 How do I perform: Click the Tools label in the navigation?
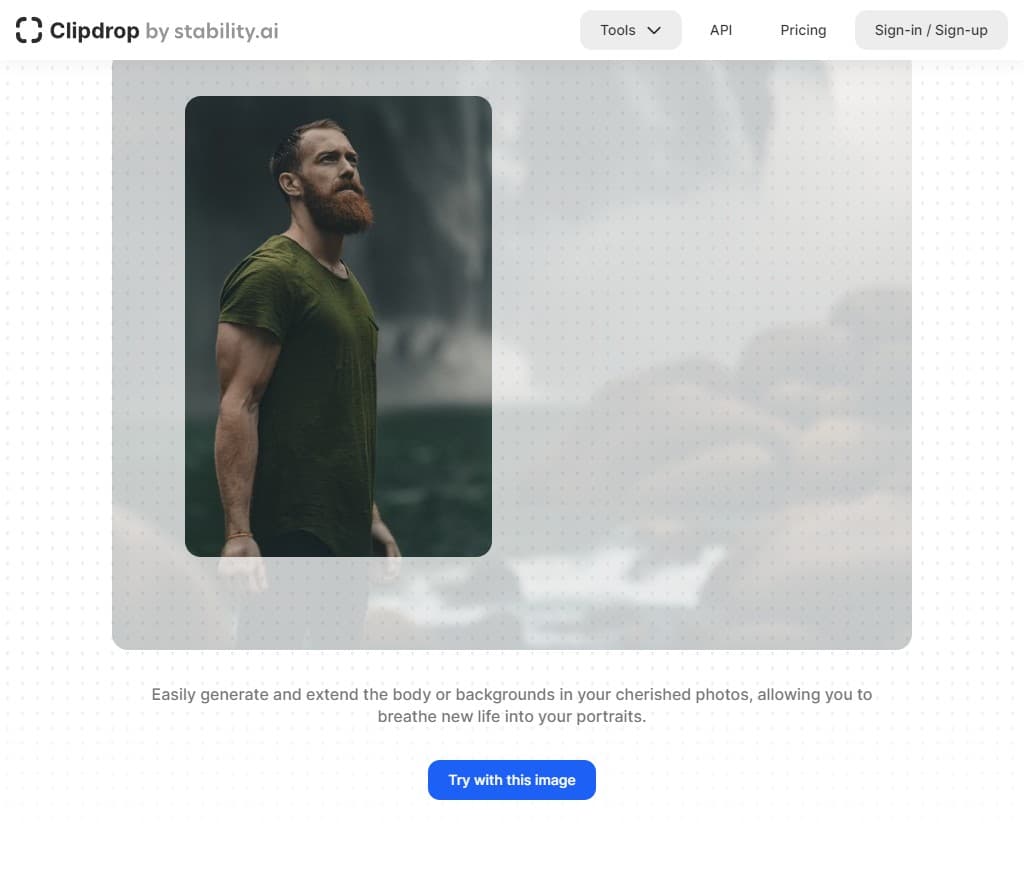(x=618, y=30)
